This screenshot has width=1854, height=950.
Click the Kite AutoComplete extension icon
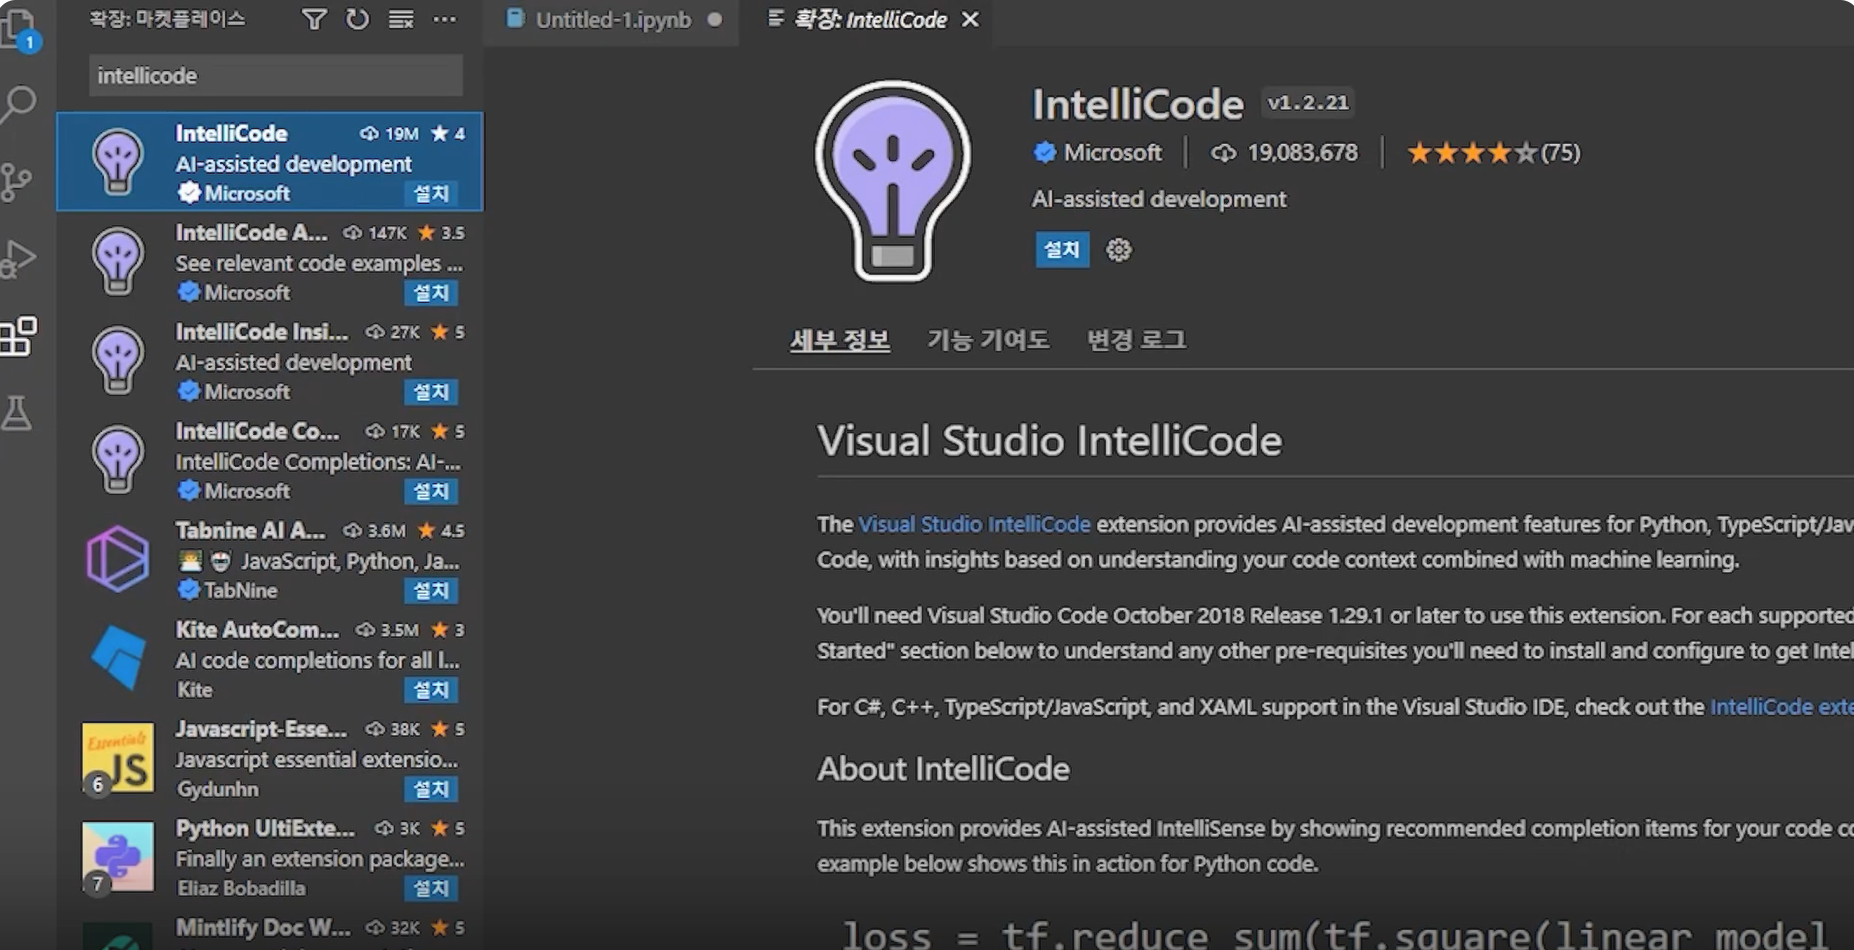point(118,657)
